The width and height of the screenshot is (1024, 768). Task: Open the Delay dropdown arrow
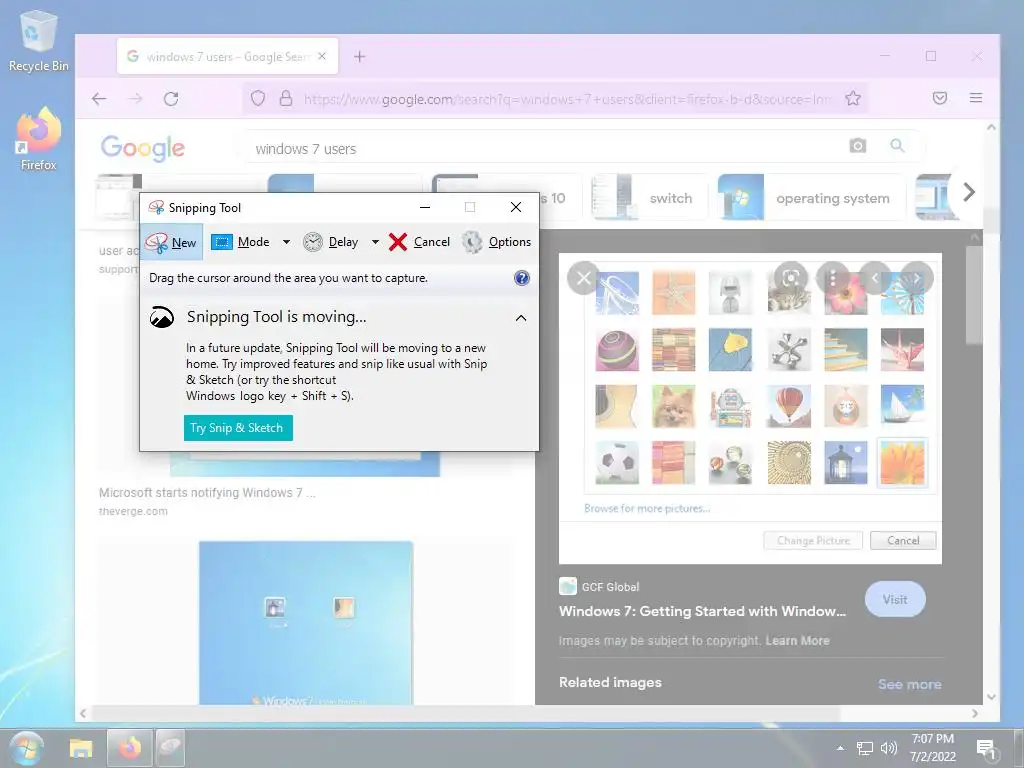click(375, 242)
